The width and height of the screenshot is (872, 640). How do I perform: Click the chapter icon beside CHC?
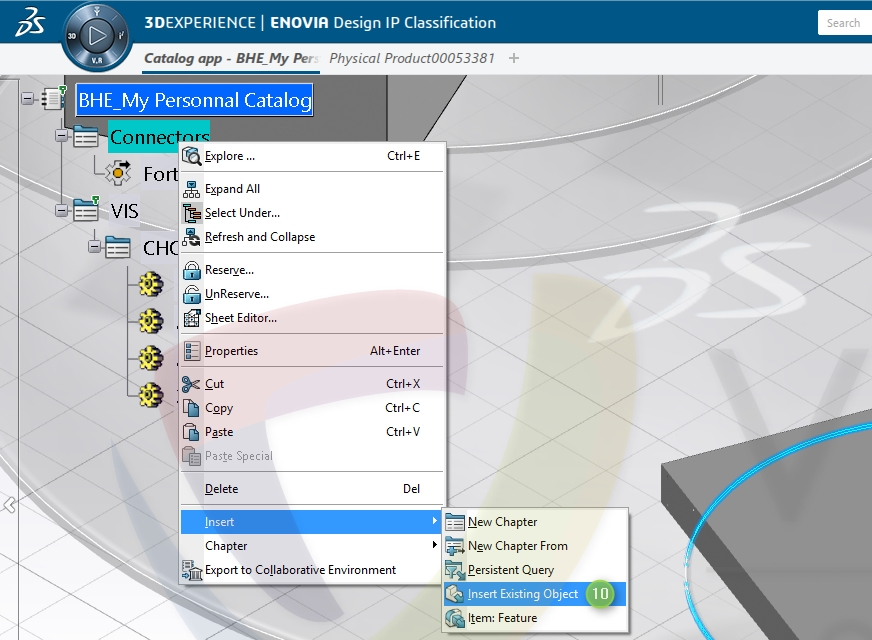[x=117, y=247]
